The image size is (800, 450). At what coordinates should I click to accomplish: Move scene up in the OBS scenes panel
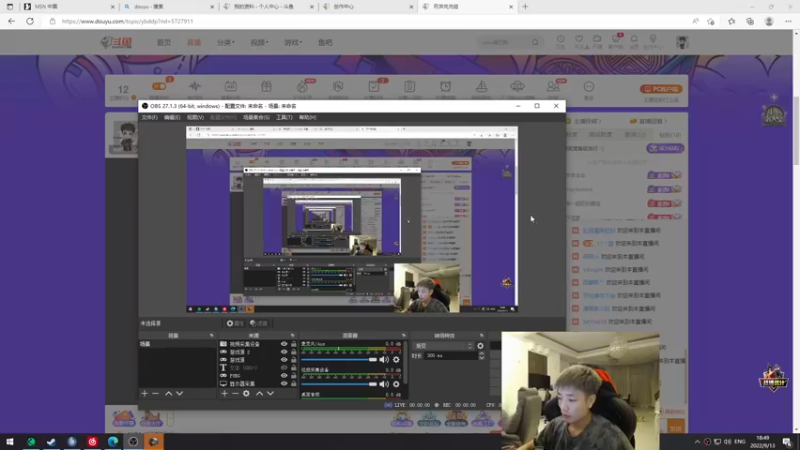[168, 393]
